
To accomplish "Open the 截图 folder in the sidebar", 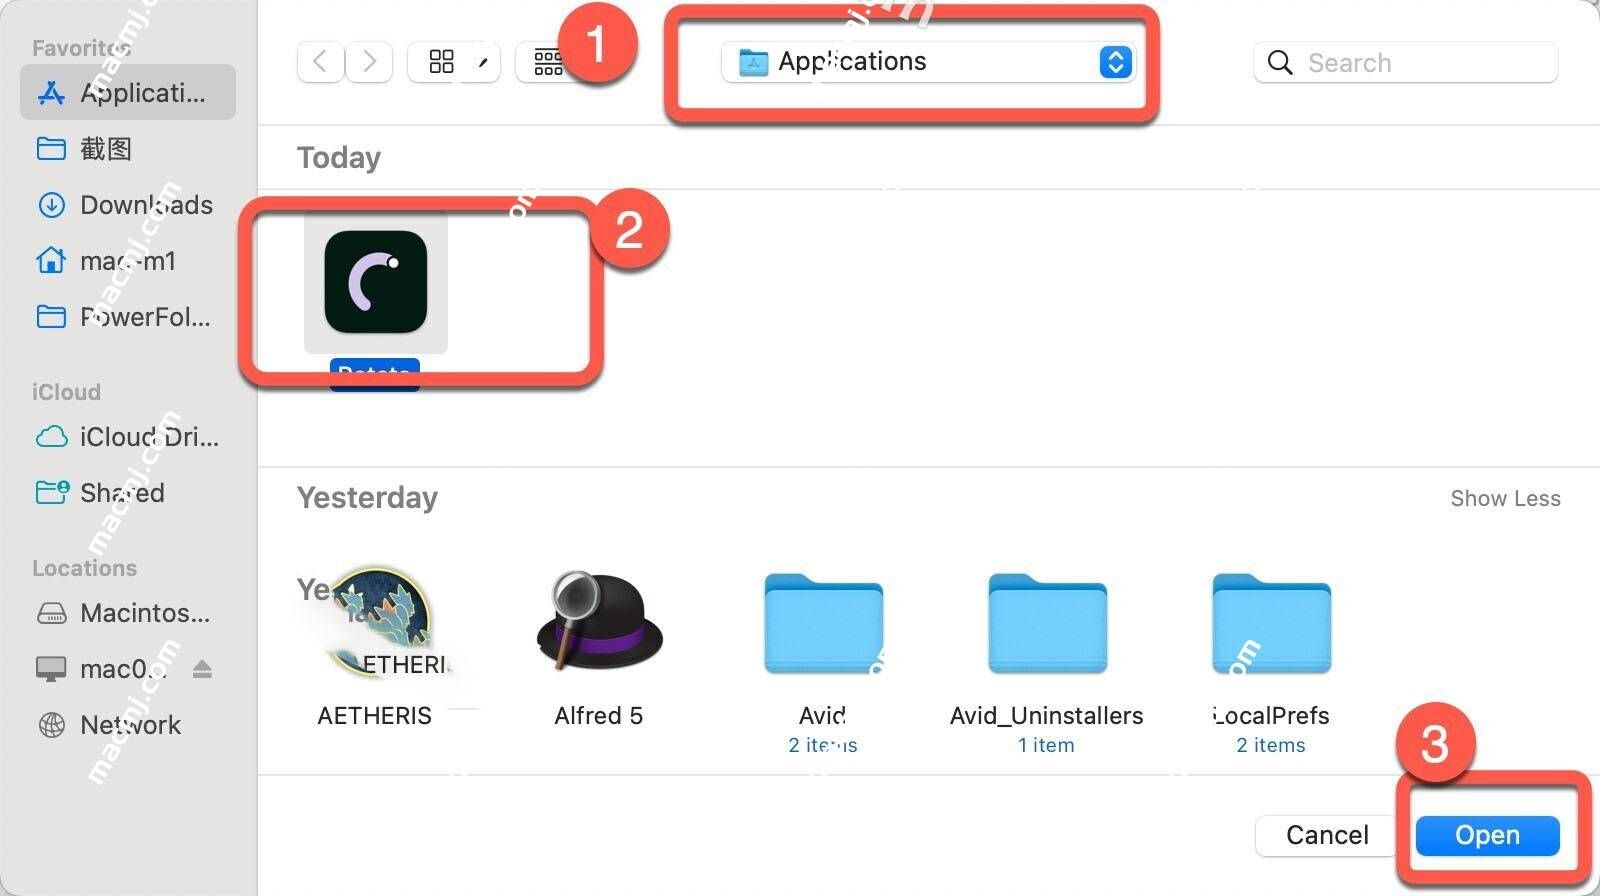I will coord(128,149).
